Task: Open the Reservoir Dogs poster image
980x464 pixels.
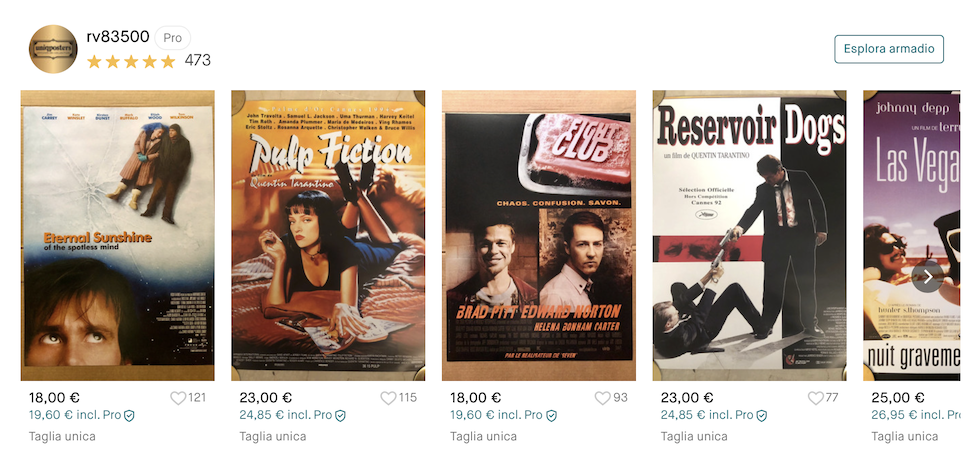Action: point(749,236)
